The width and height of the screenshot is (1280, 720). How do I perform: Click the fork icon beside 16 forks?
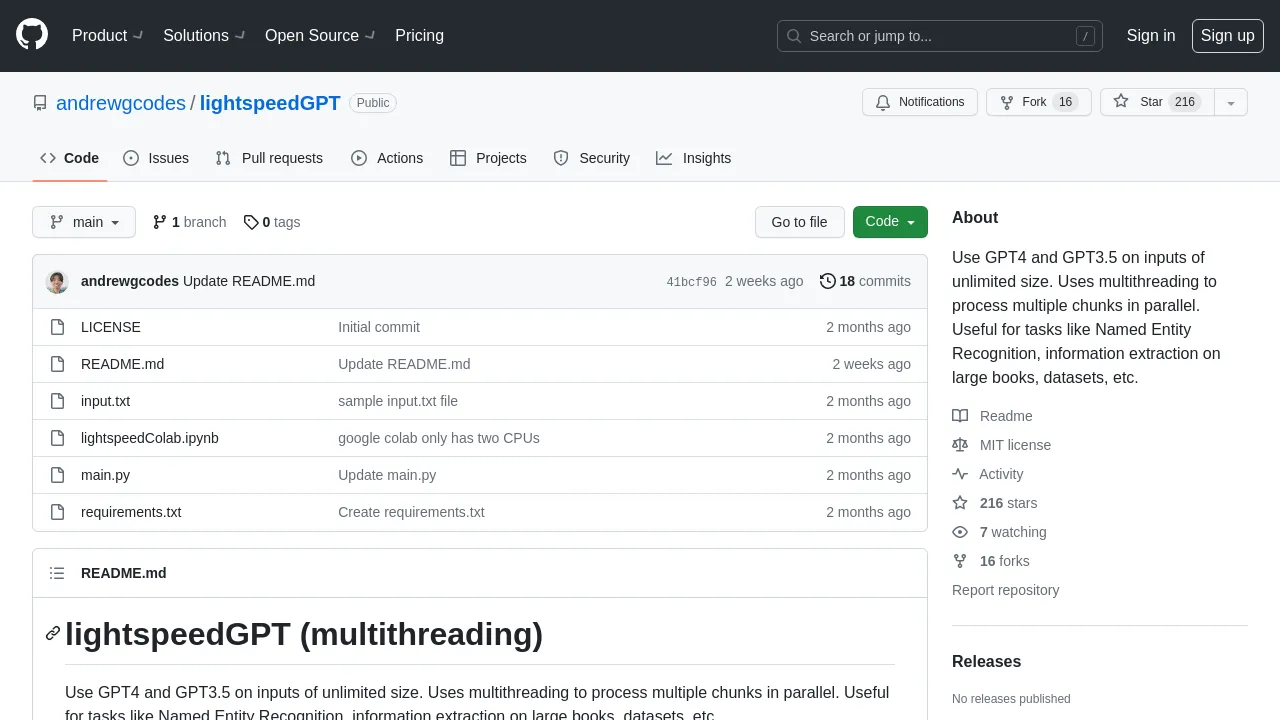tap(960, 561)
